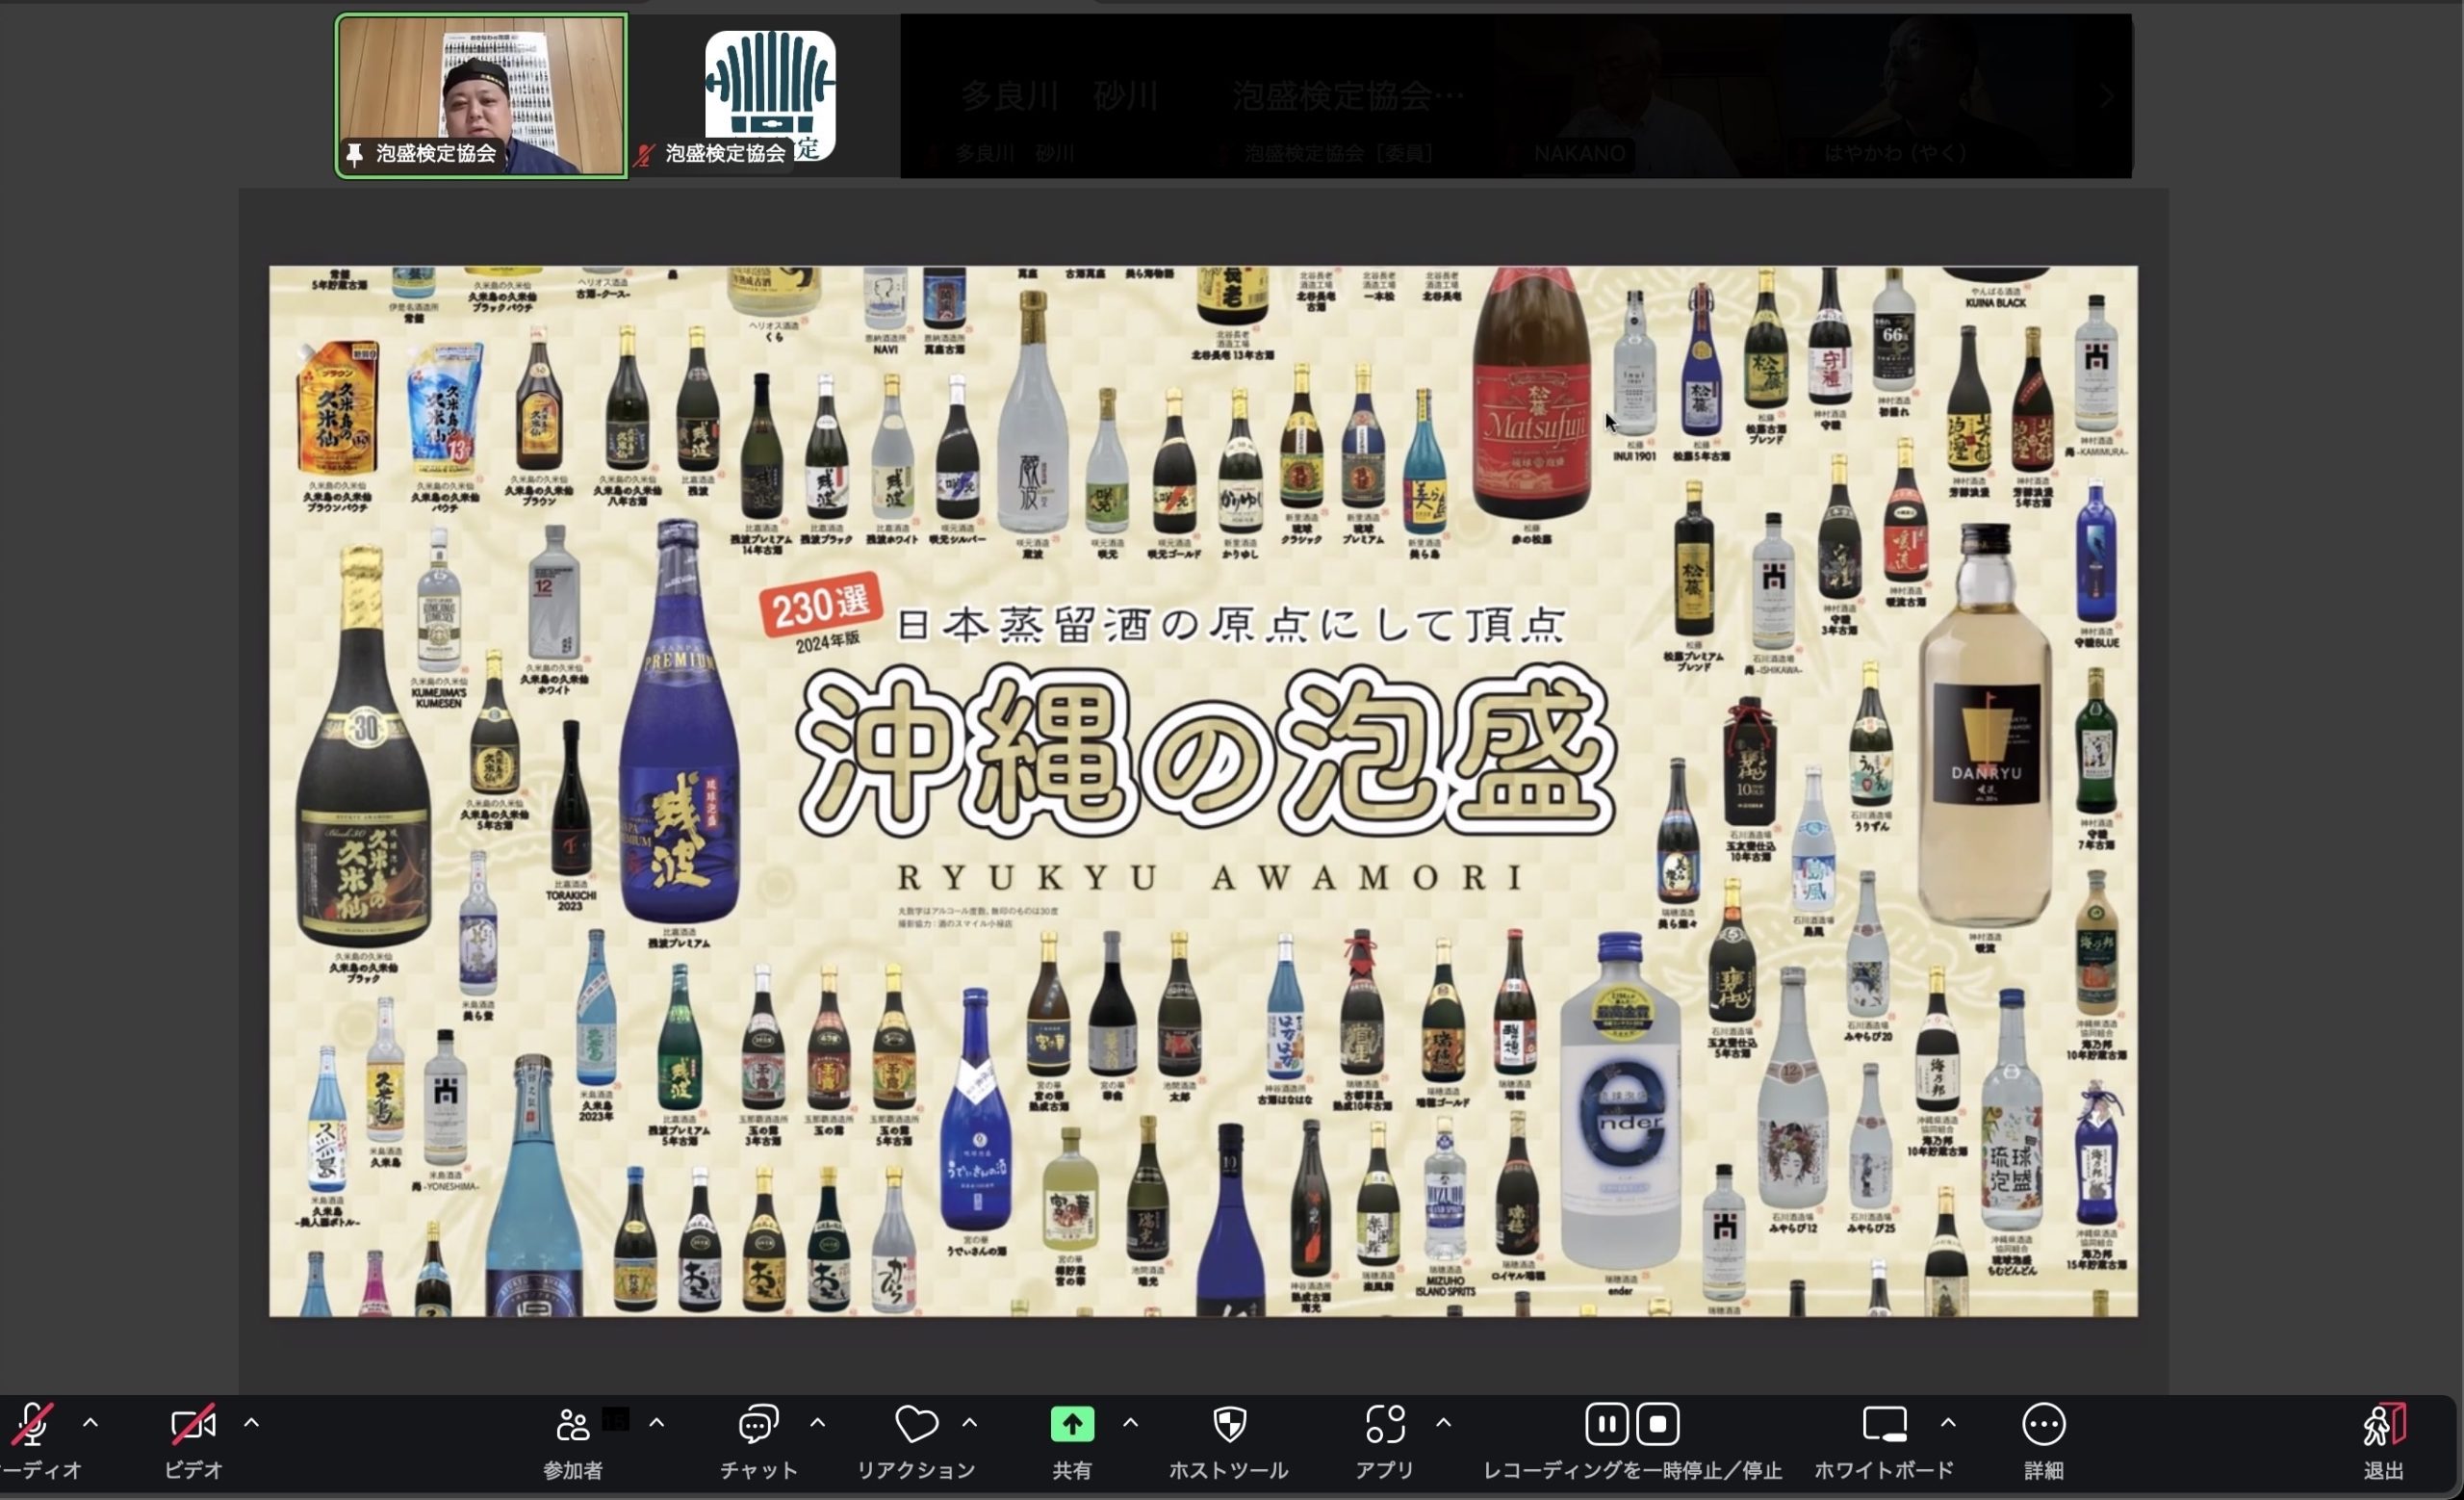Click the DANRYU bottle image
The width and height of the screenshot is (2464, 1500).
[1985, 727]
